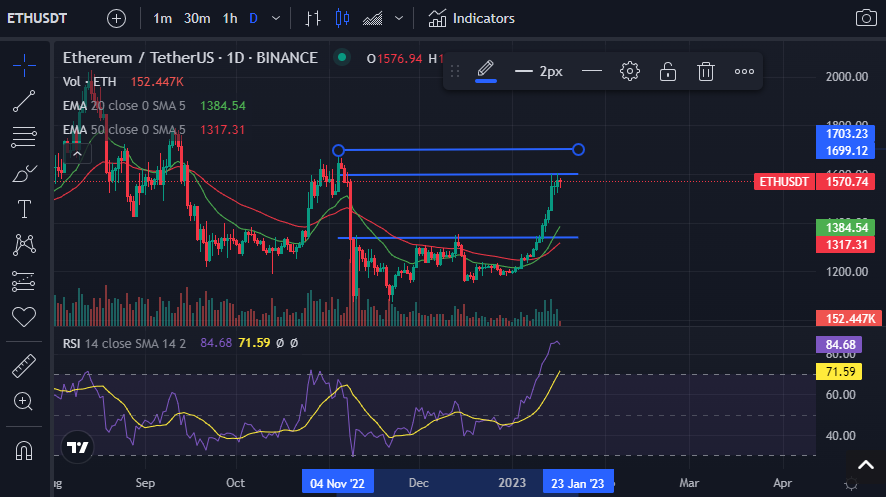This screenshot has width=886, height=497.
Task: Delete the drawing with trash icon
Action: click(x=706, y=71)
